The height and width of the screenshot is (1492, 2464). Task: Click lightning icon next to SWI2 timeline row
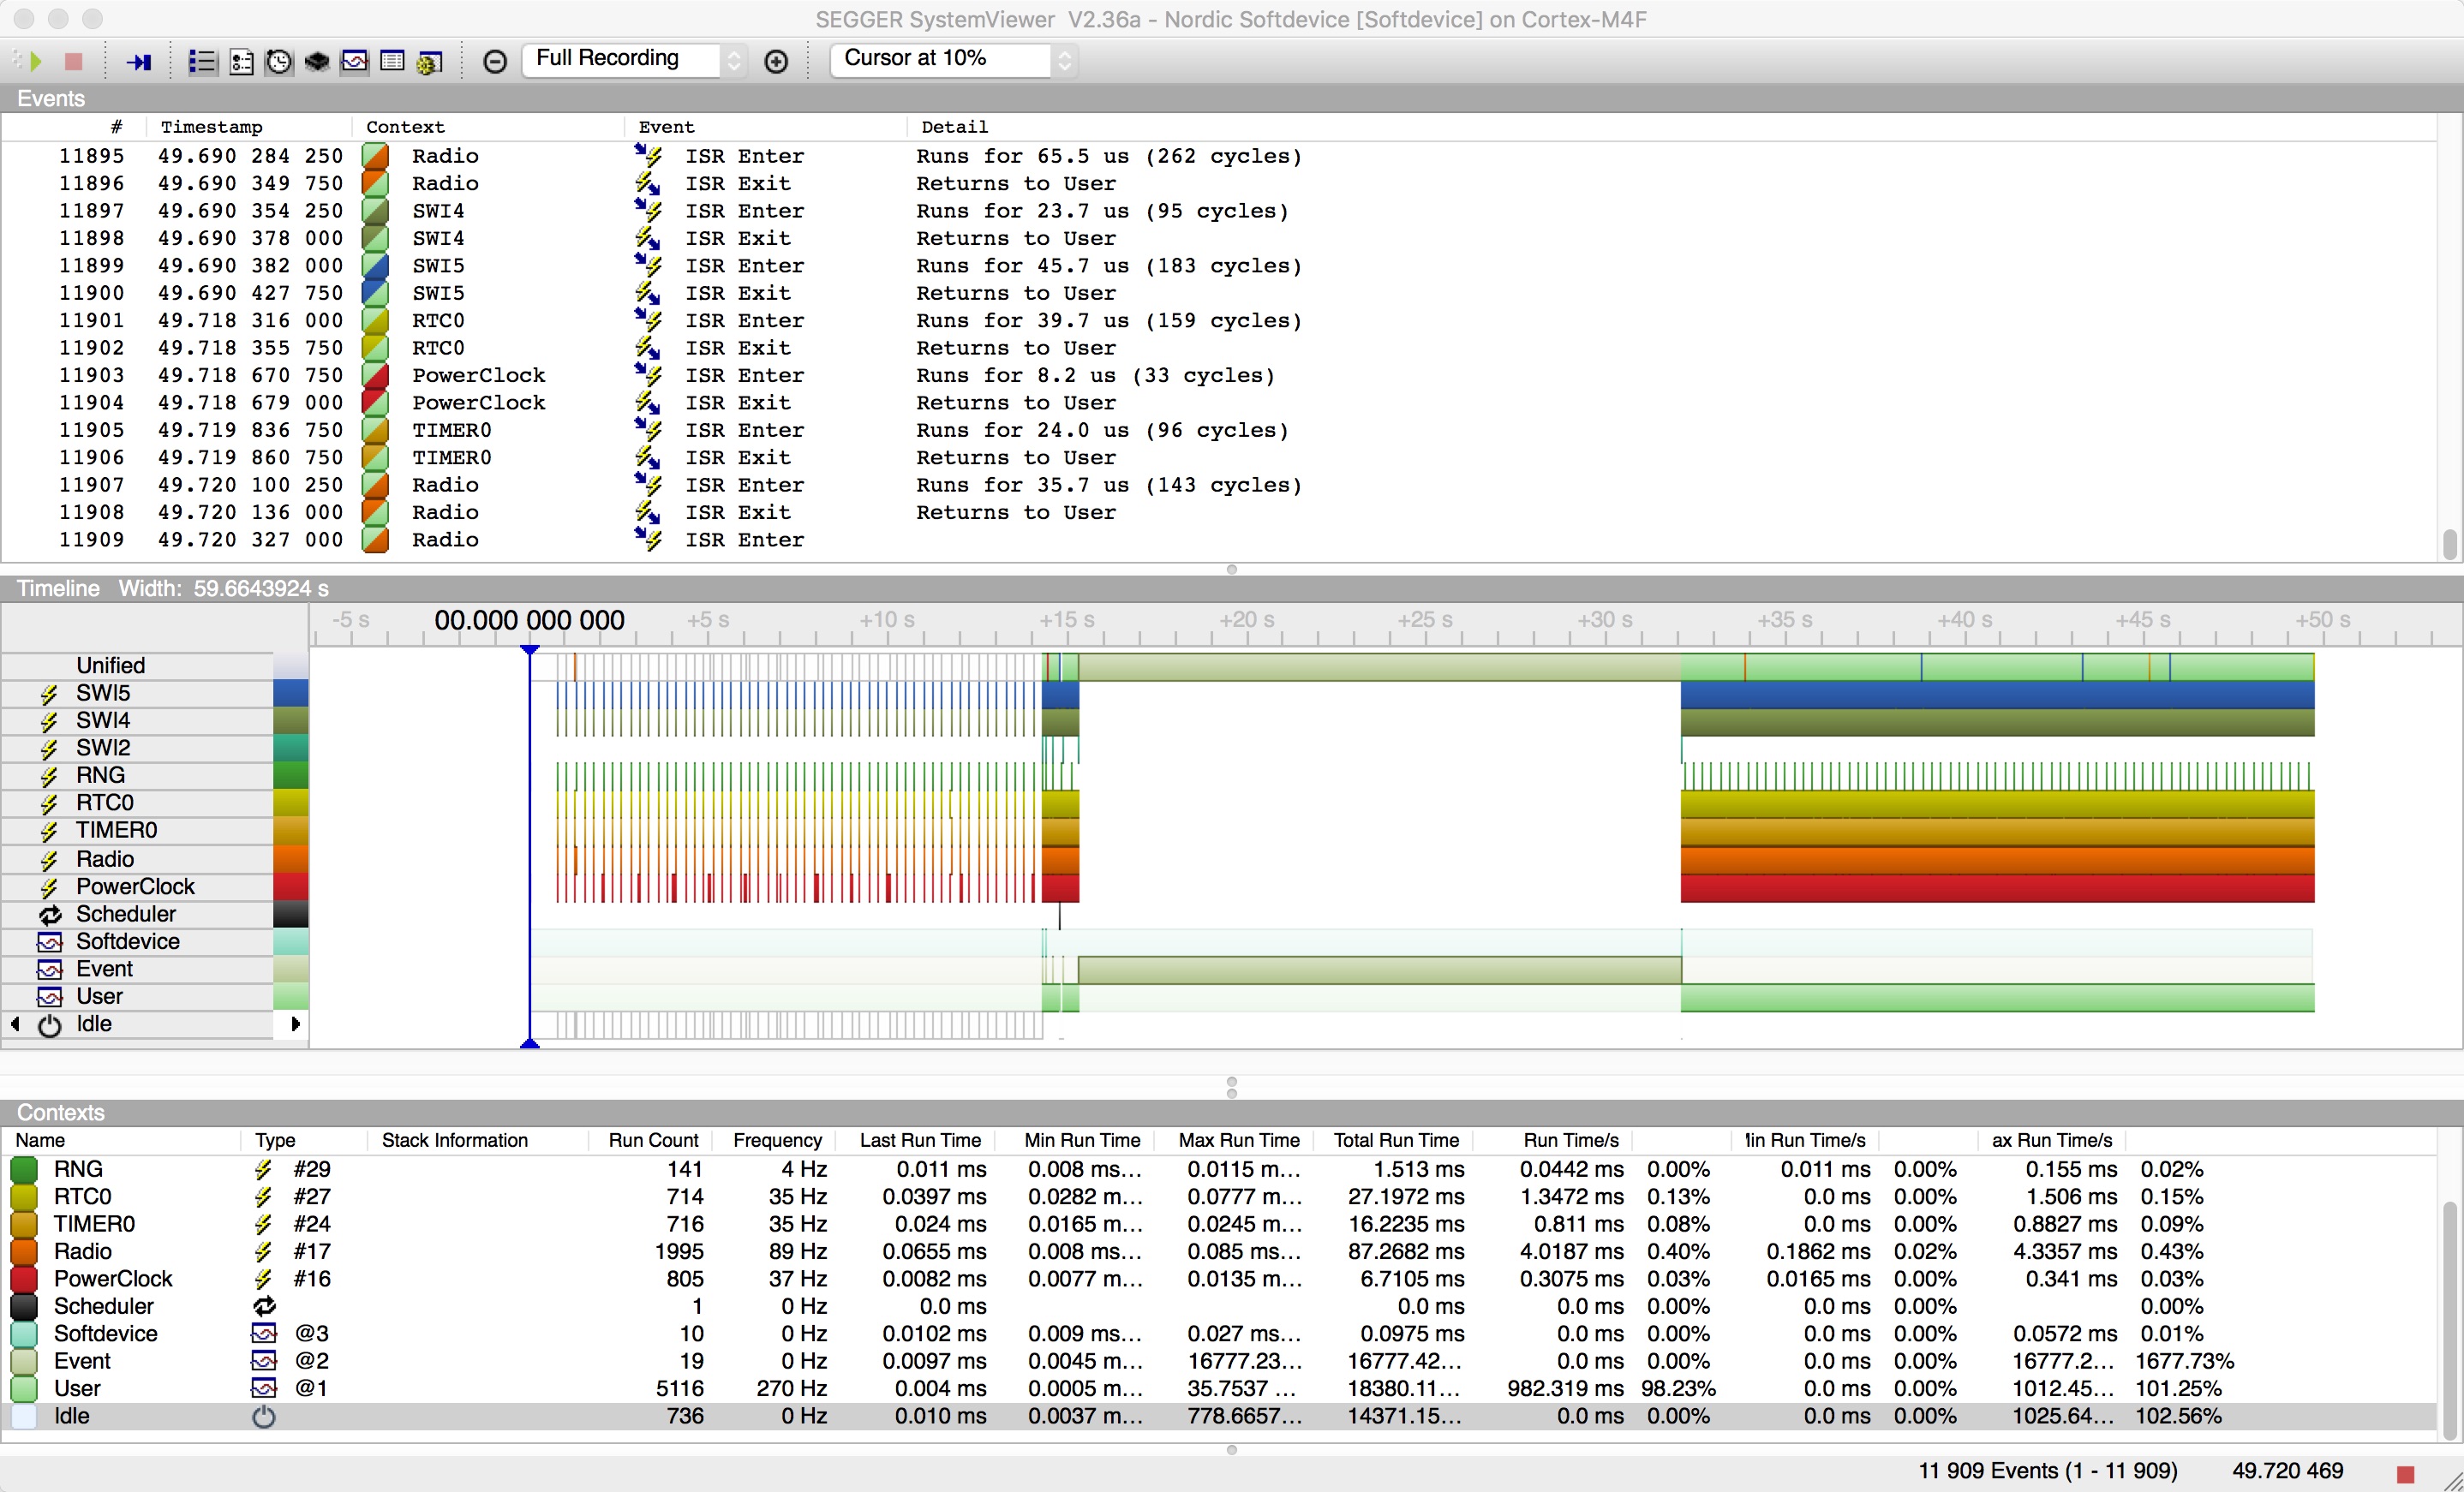[x=49, y=748]
